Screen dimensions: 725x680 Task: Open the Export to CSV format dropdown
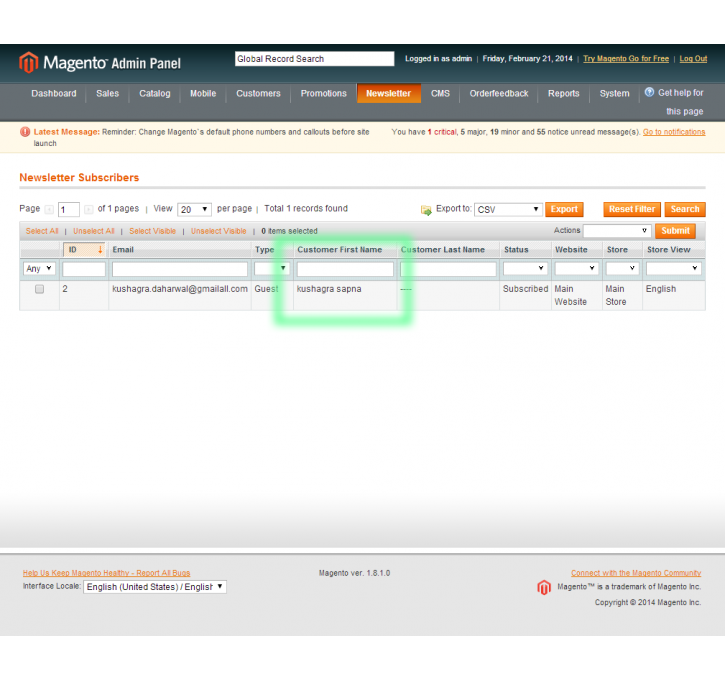click(x=508, y=209)
